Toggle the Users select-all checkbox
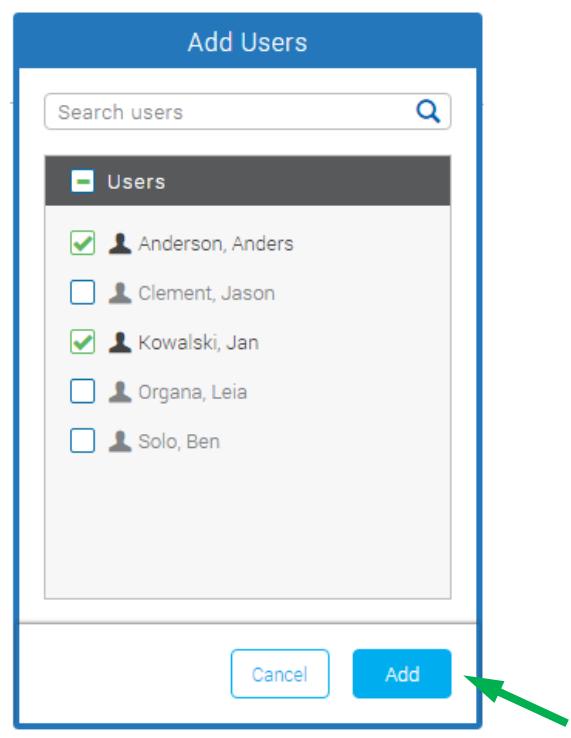571x738 pixels. 82,181
